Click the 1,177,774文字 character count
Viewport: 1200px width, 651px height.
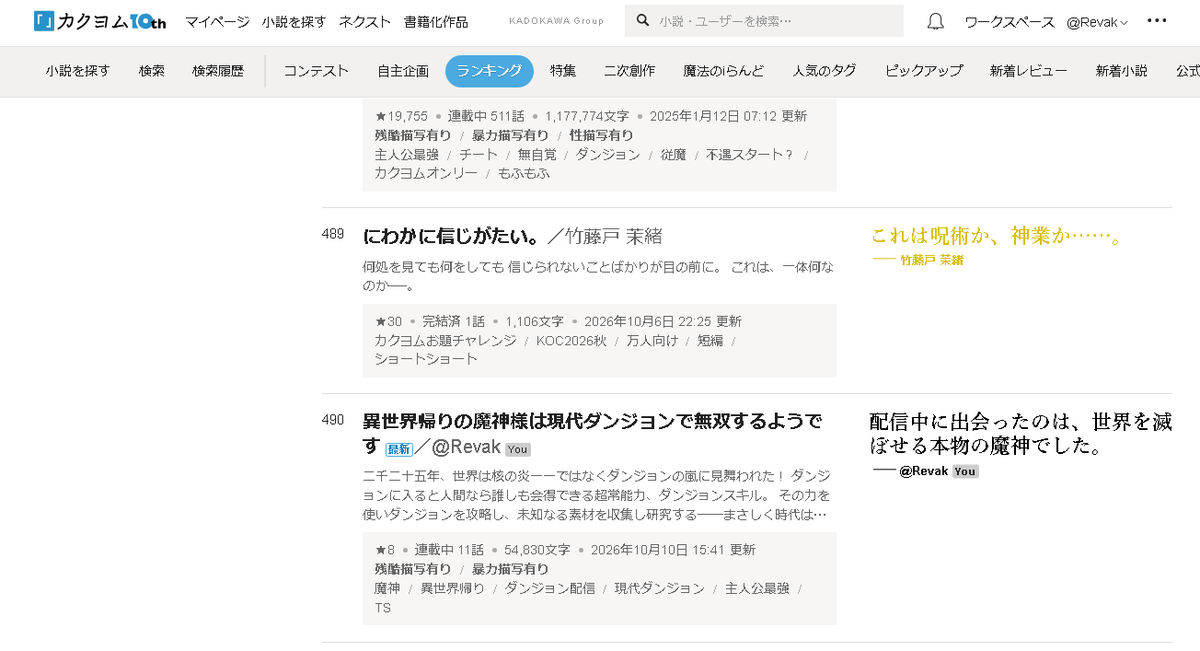[x=587, y=116]
